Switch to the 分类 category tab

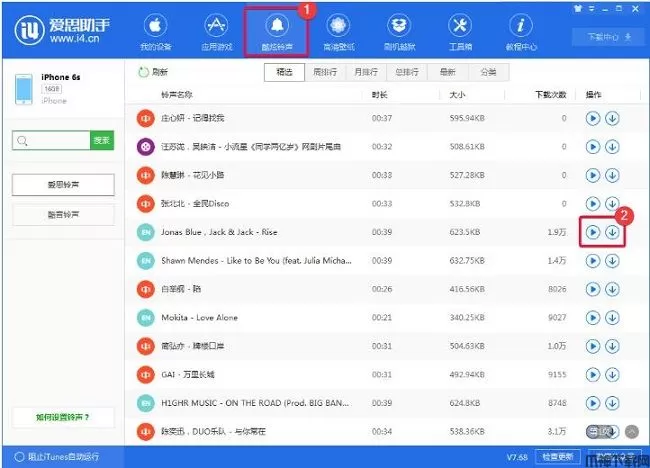coord(487,72)
